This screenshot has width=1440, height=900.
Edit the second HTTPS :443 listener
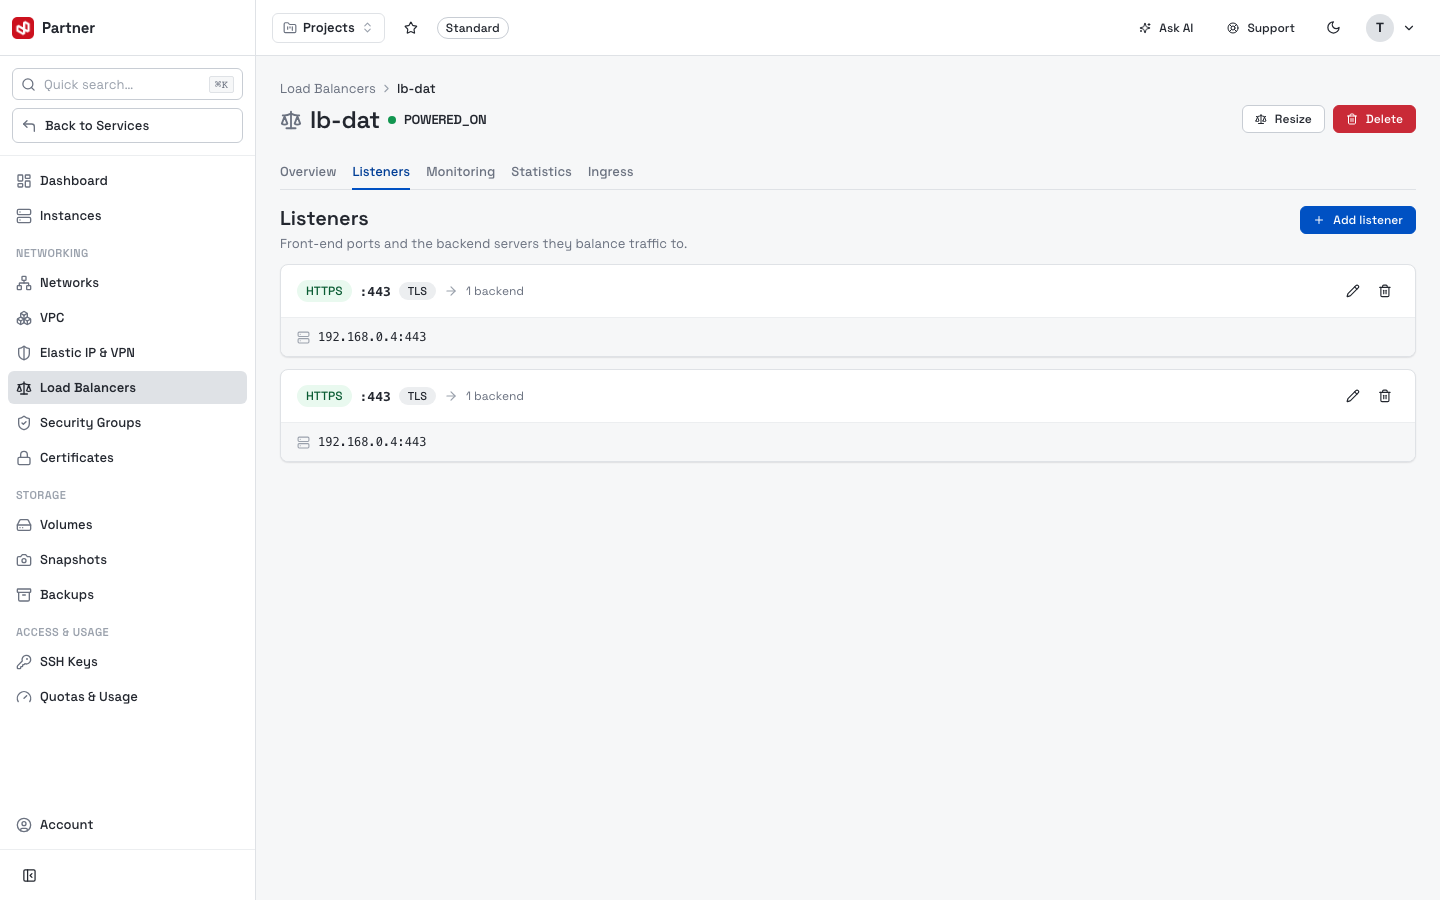[x=1353, y=396]
